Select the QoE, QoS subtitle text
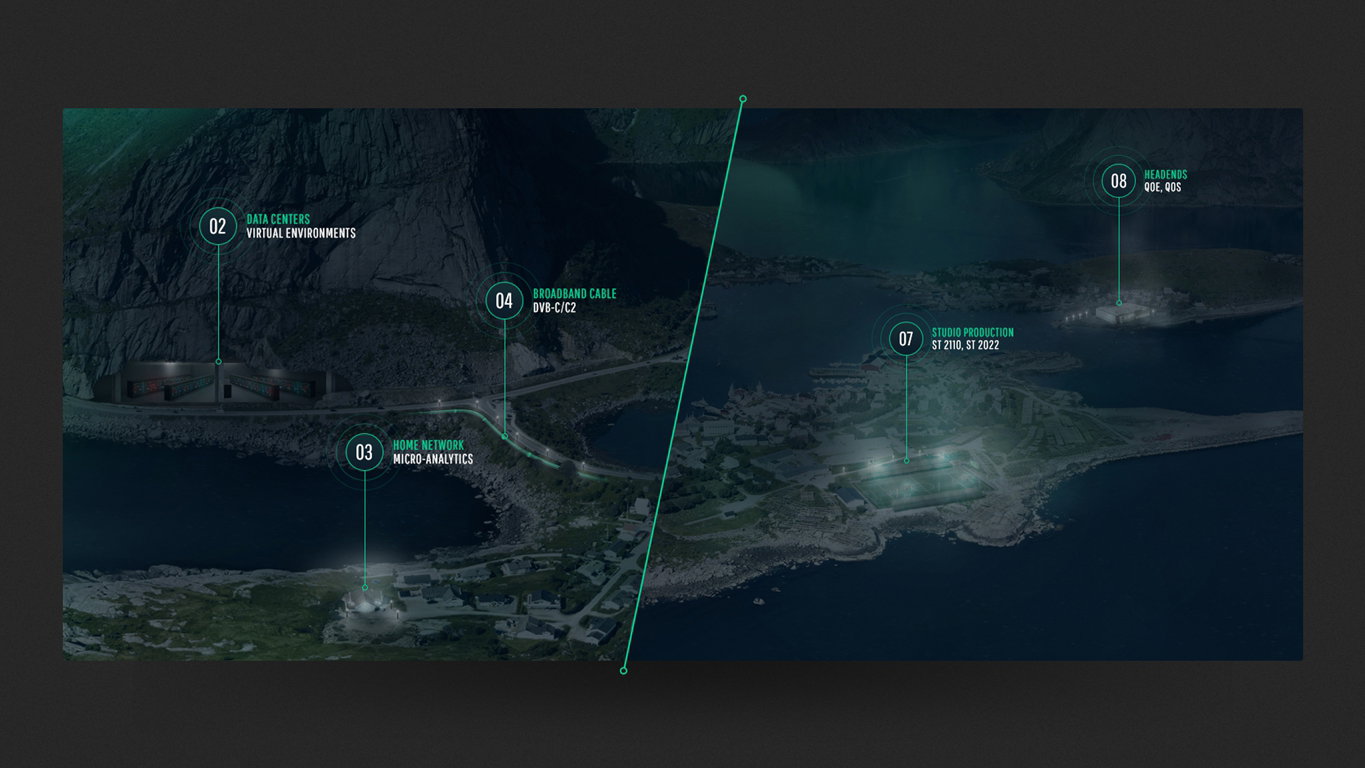Image resolution: width=1365 pixels, height=768 pixels. click(x=1163, y=188)
